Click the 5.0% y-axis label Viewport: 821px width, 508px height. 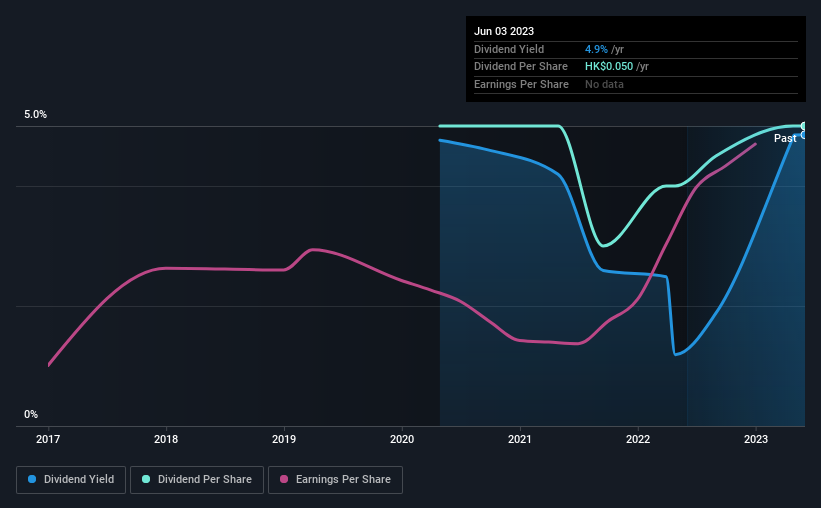[x=35, y=114]
